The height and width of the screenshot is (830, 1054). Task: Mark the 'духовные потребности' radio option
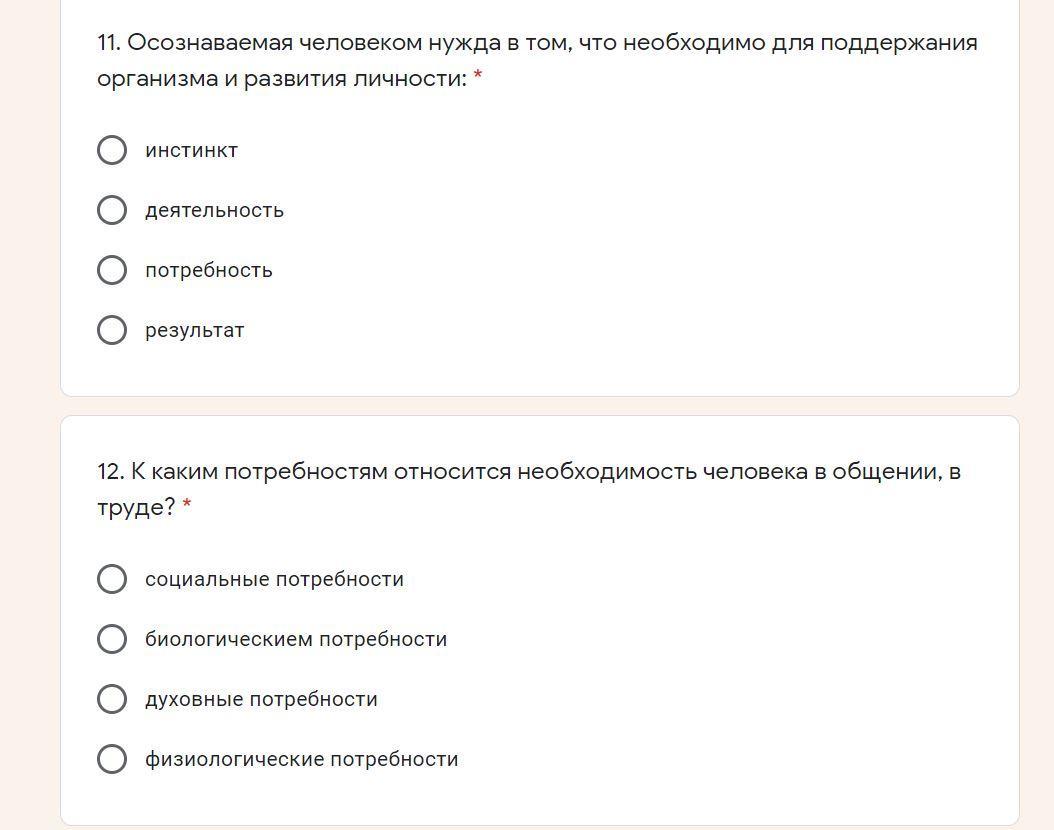click(112, 699)
